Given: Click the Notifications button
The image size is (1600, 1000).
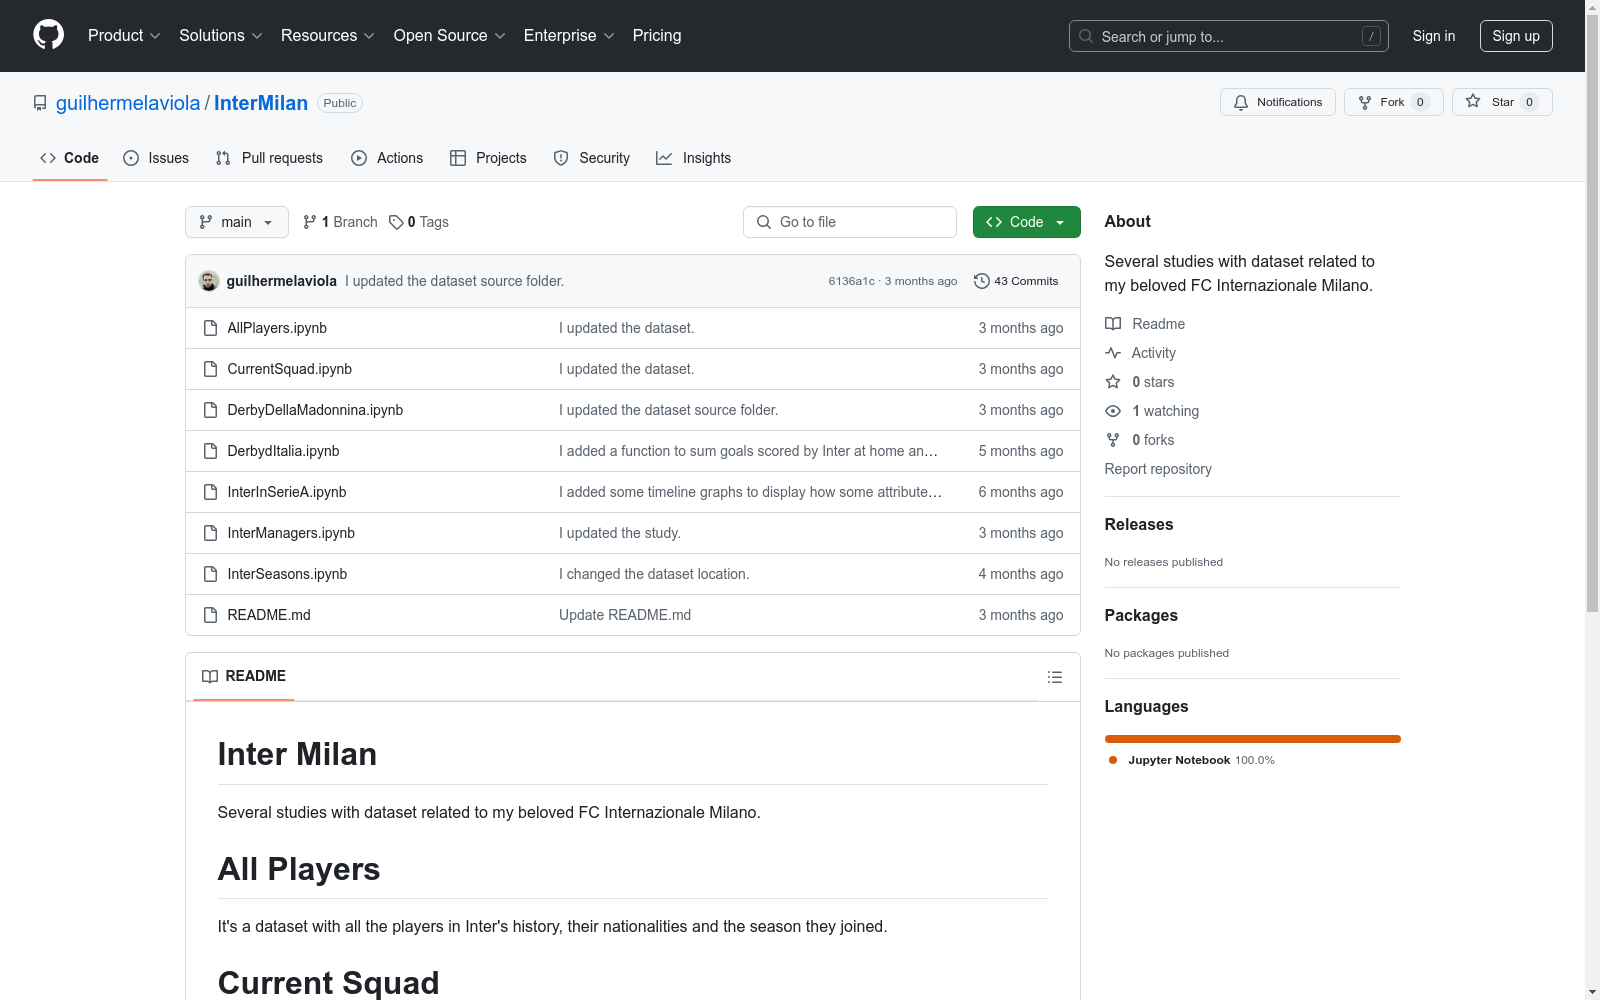Looking at the screenshot, I should click(1278, 102).
